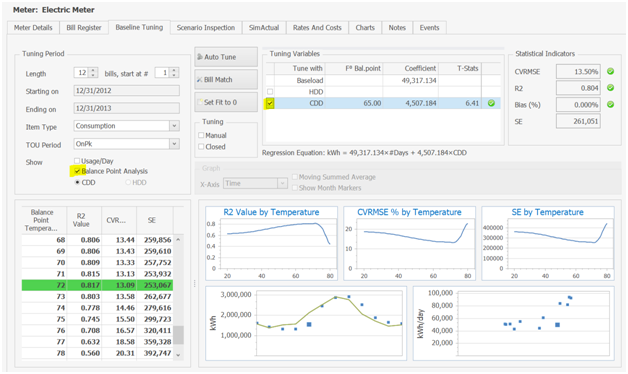The image size is (628, 374).
Task: Click the green check icon in CDD row
Action: [x=491, y=103]
